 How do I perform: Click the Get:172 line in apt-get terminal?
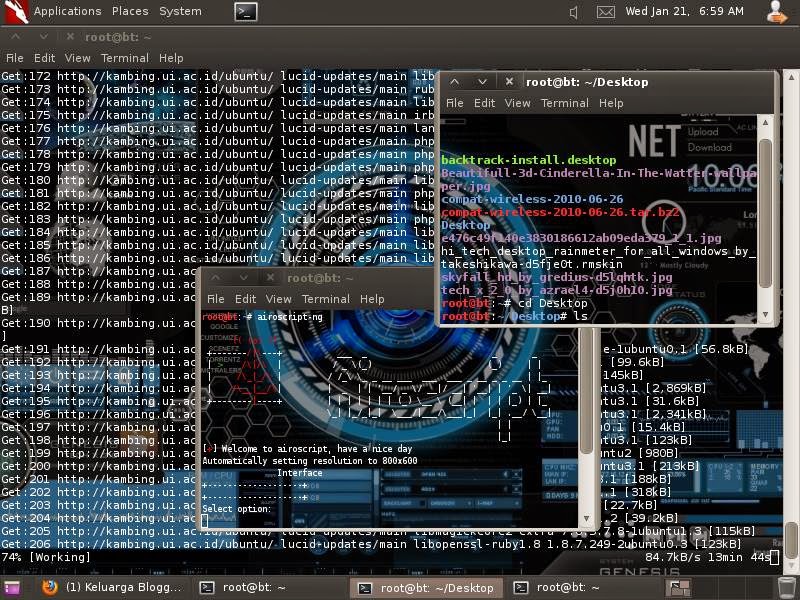218,77
